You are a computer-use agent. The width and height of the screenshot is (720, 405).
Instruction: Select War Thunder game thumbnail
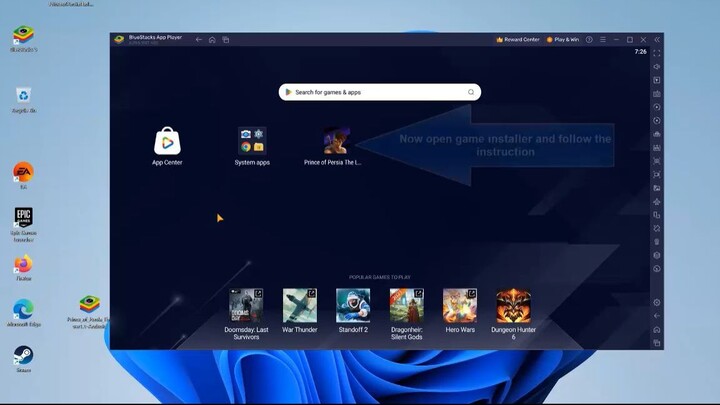coord(299,306)
